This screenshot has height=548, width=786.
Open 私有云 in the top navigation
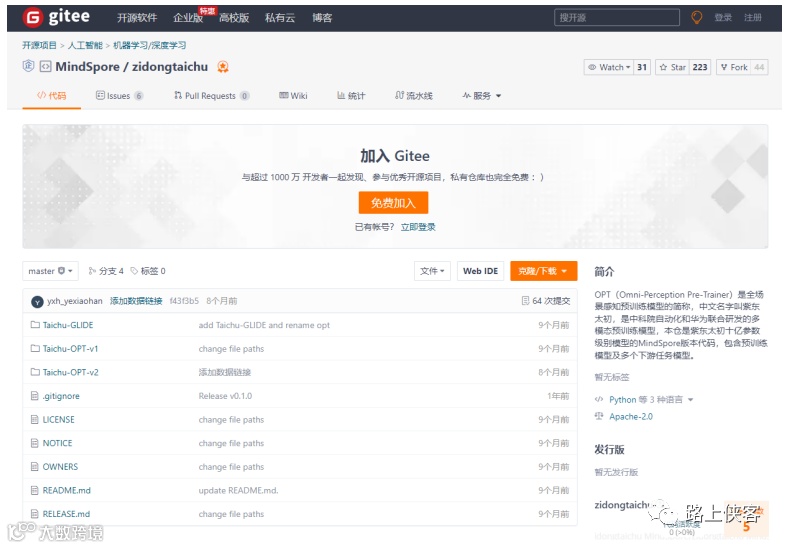pyautogui.click(x=280, y=18)
